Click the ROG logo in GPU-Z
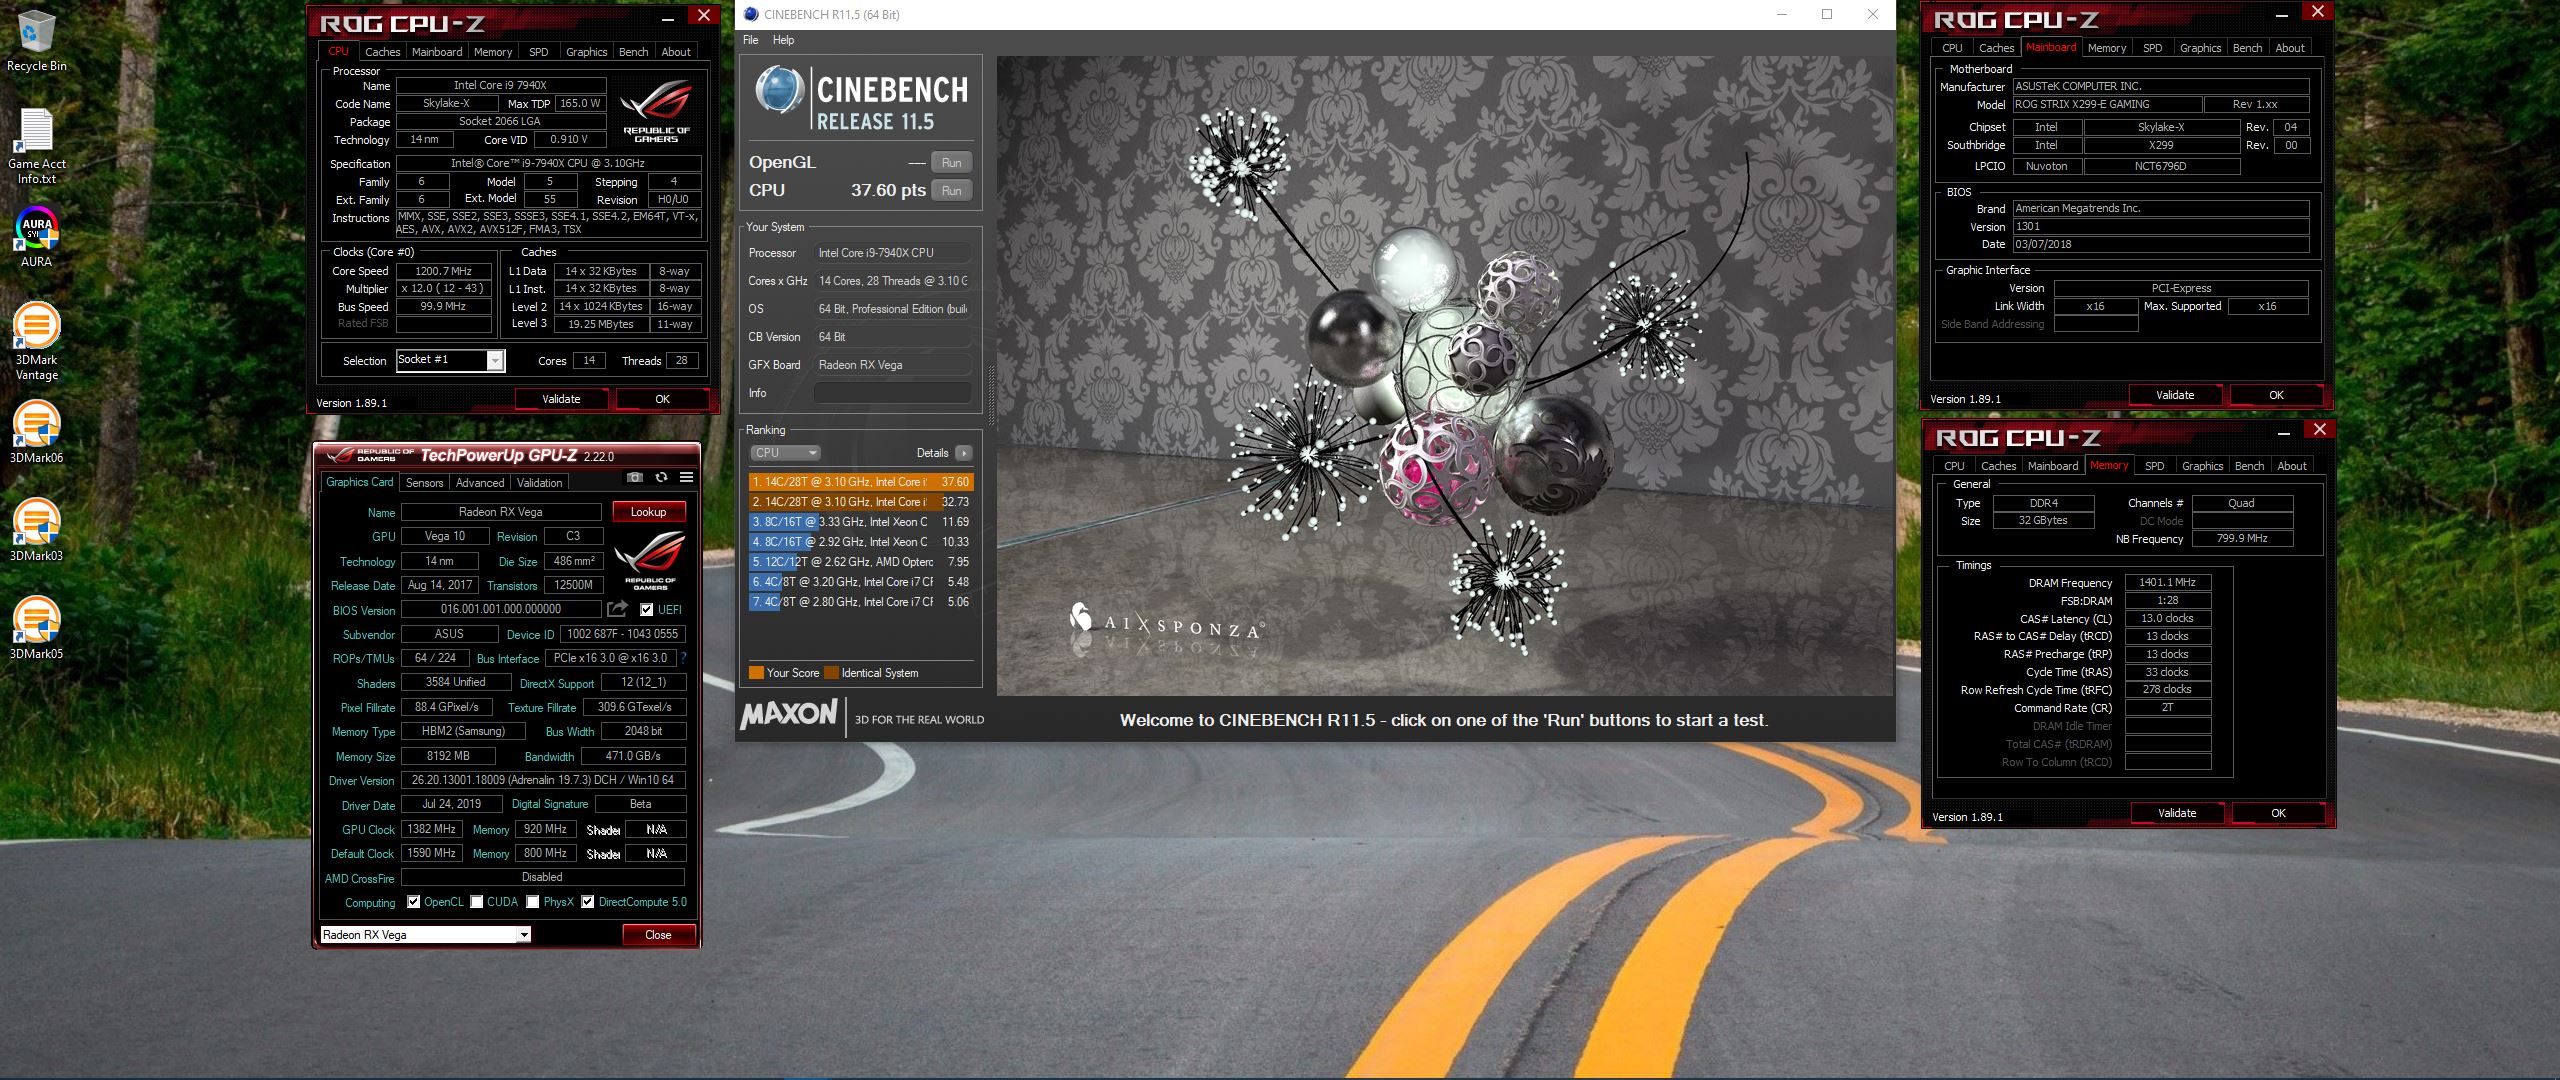The height and width of the screenshot is (1080, 2560). [650, 561]
